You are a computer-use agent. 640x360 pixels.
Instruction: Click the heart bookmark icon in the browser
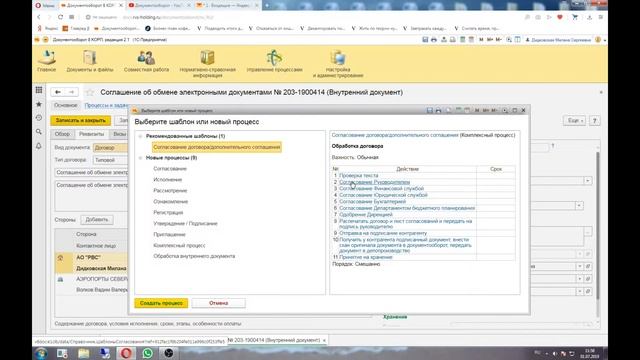click(x=560, y=17)
